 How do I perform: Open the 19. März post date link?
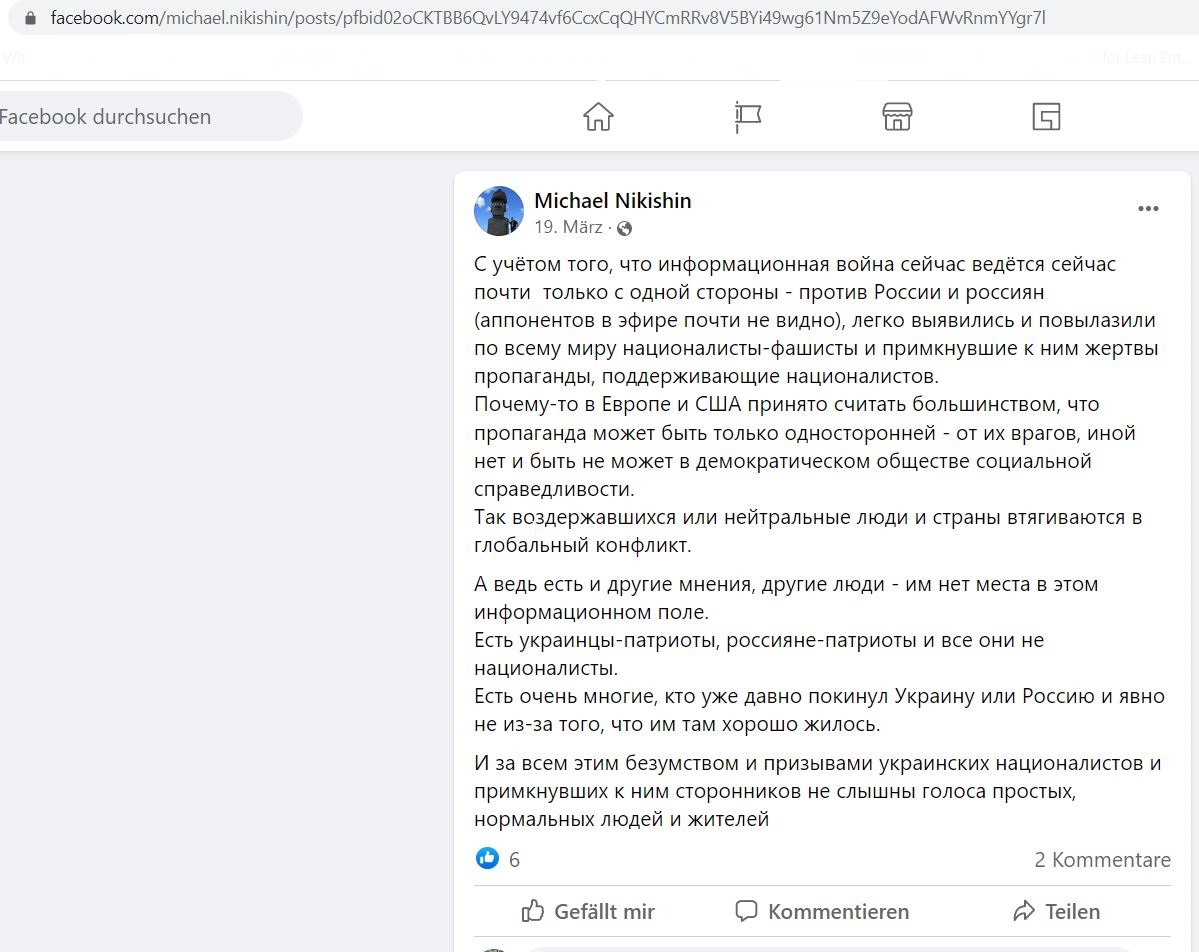(x=568, y=227)
